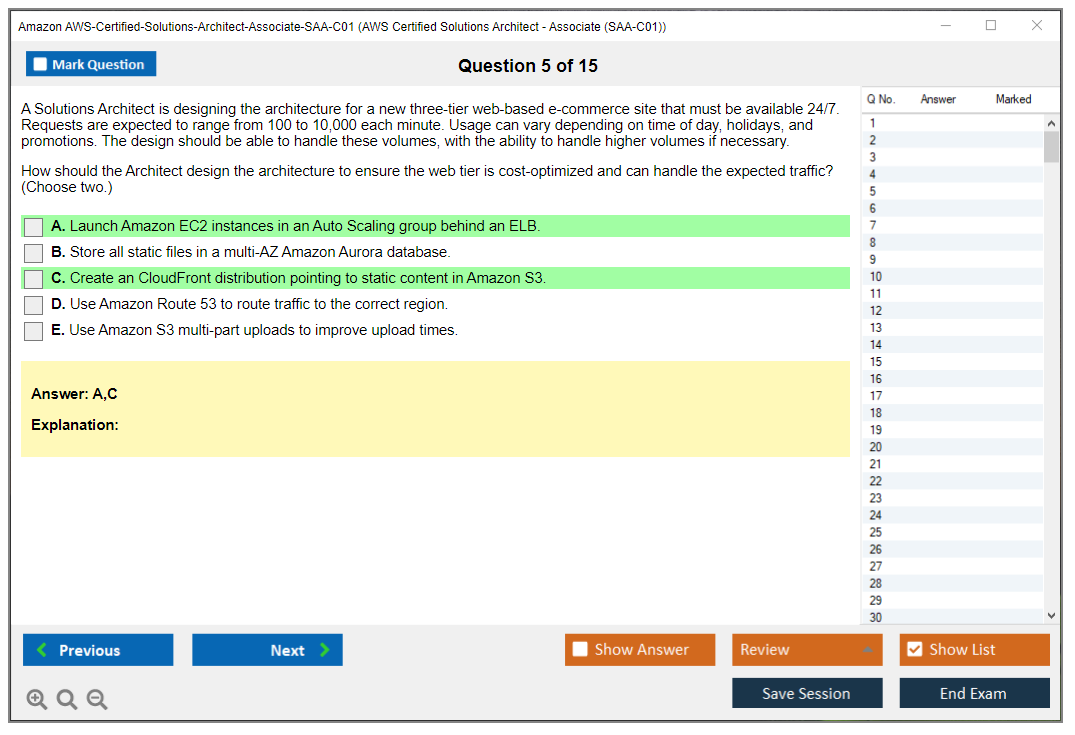Screen dimensions: 1075x735
Task: Go to the Previous question
Action: point(98,650)
